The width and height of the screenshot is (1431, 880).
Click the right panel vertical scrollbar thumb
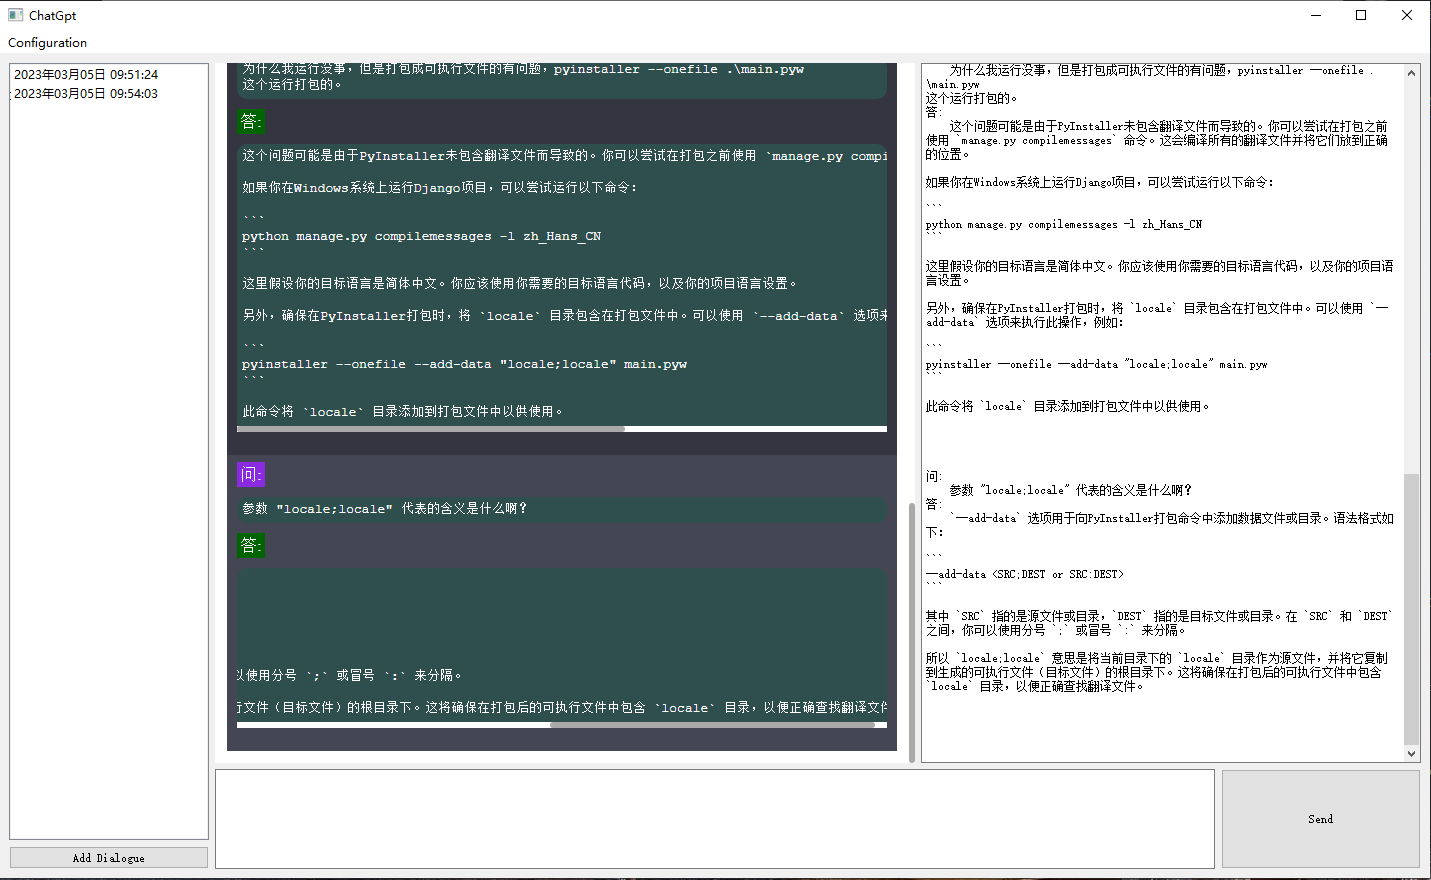[1411, 609]
